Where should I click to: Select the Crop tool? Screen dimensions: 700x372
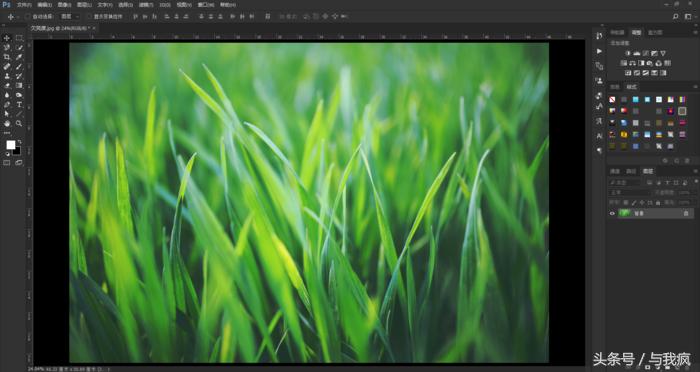7,57
